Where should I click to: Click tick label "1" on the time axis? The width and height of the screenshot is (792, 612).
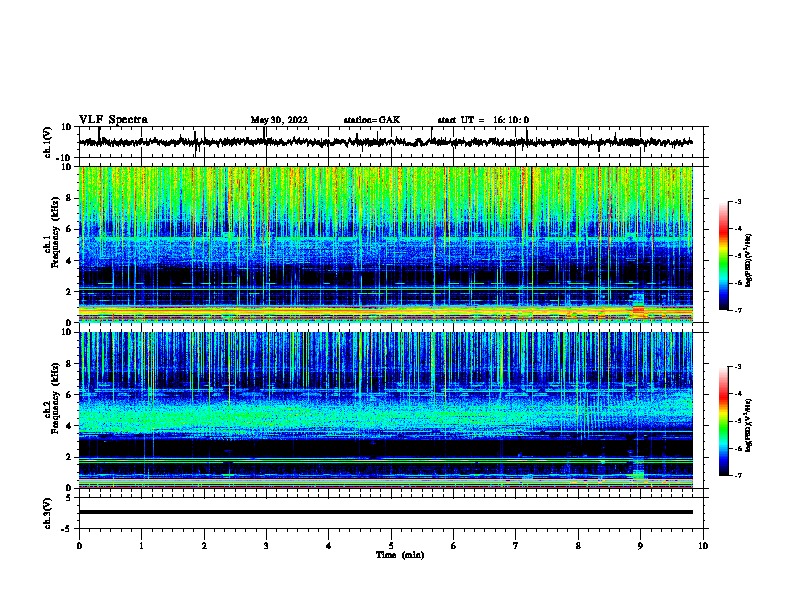tap(141, 546)
